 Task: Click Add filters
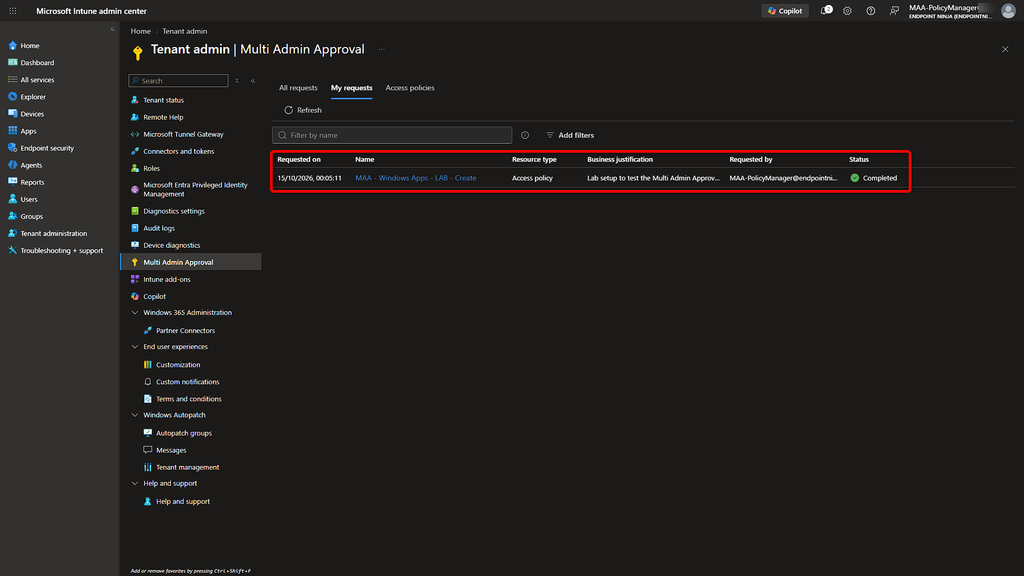[x=570, y=135]
